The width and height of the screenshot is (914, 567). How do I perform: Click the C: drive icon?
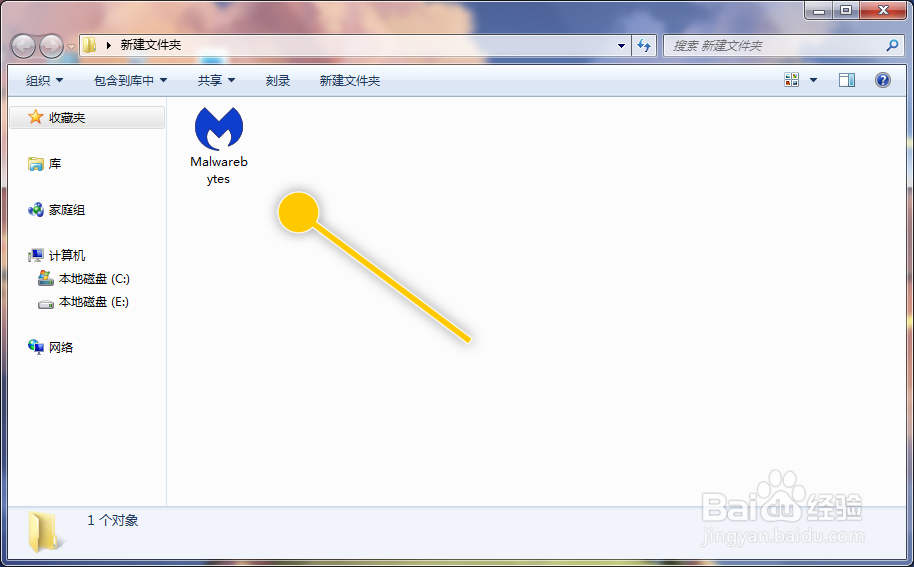pyautogui.click(x=45, y=278)
